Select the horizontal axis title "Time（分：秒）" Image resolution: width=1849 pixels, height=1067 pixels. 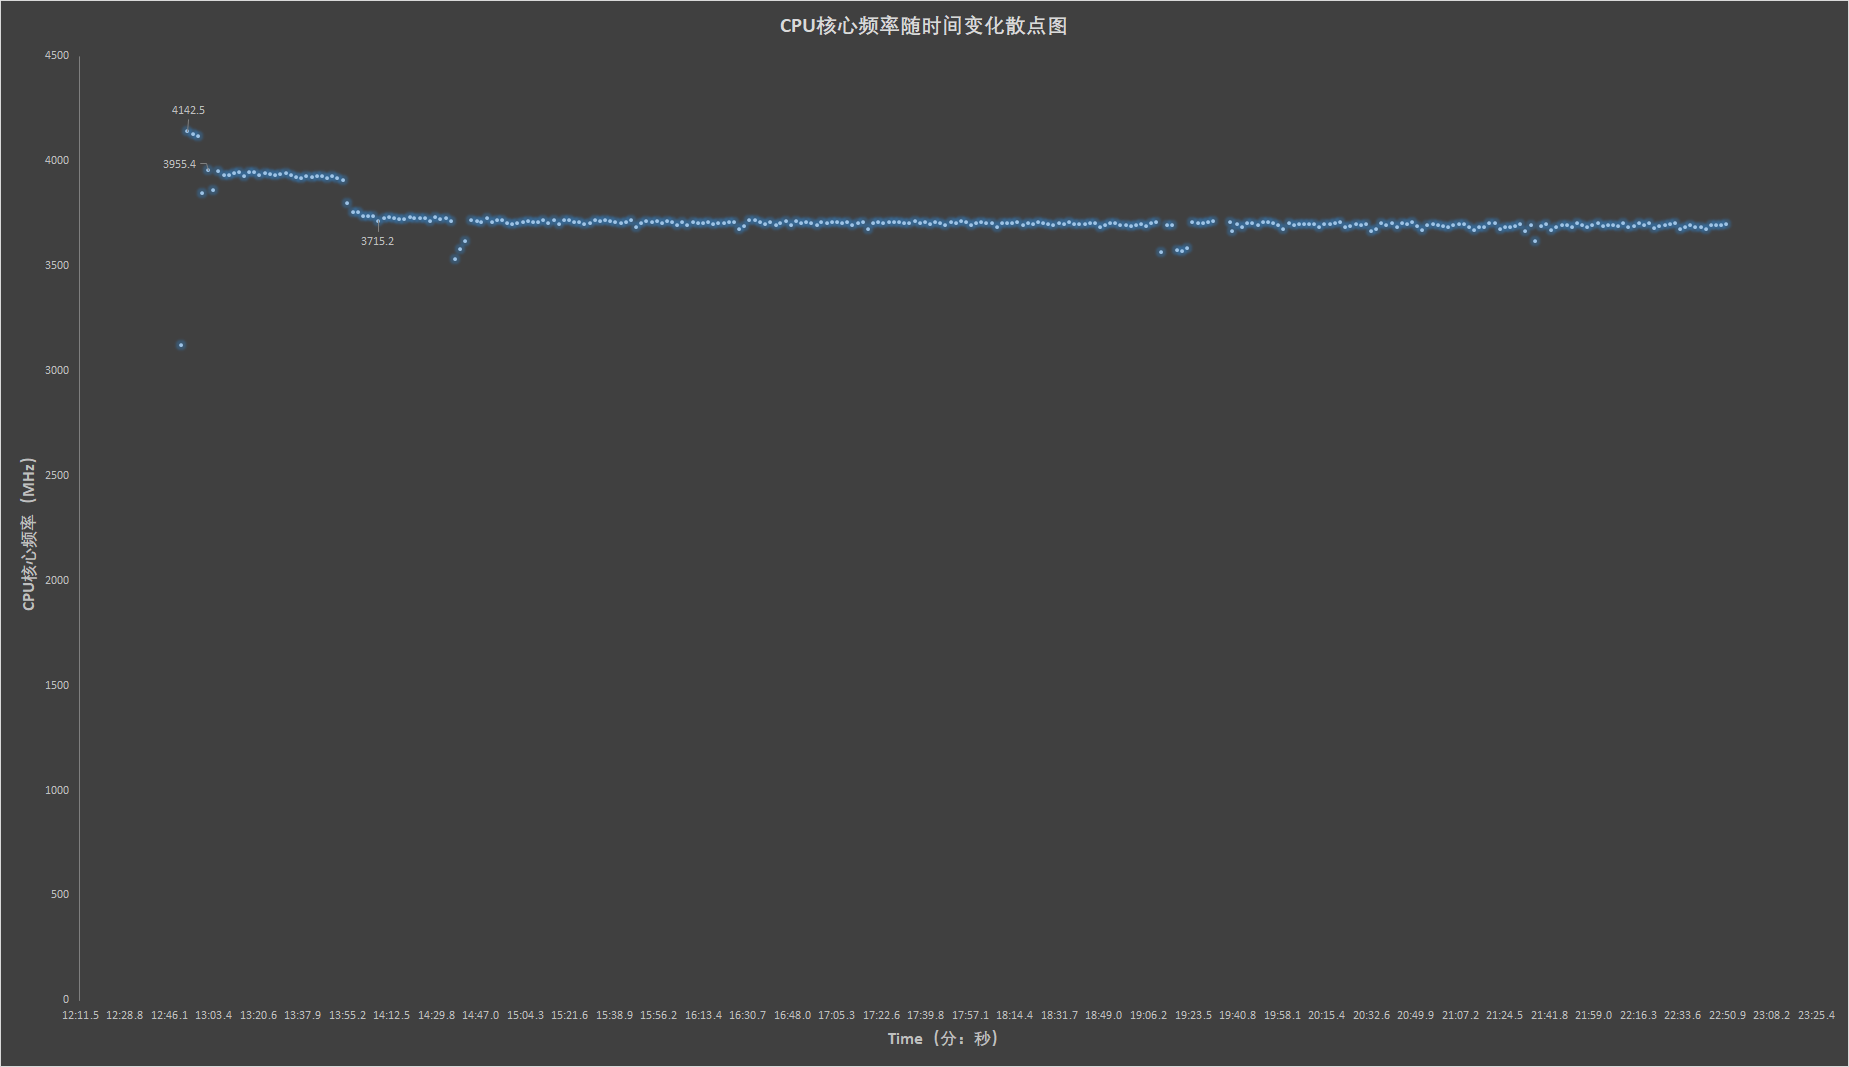(x=943, y=1039)
